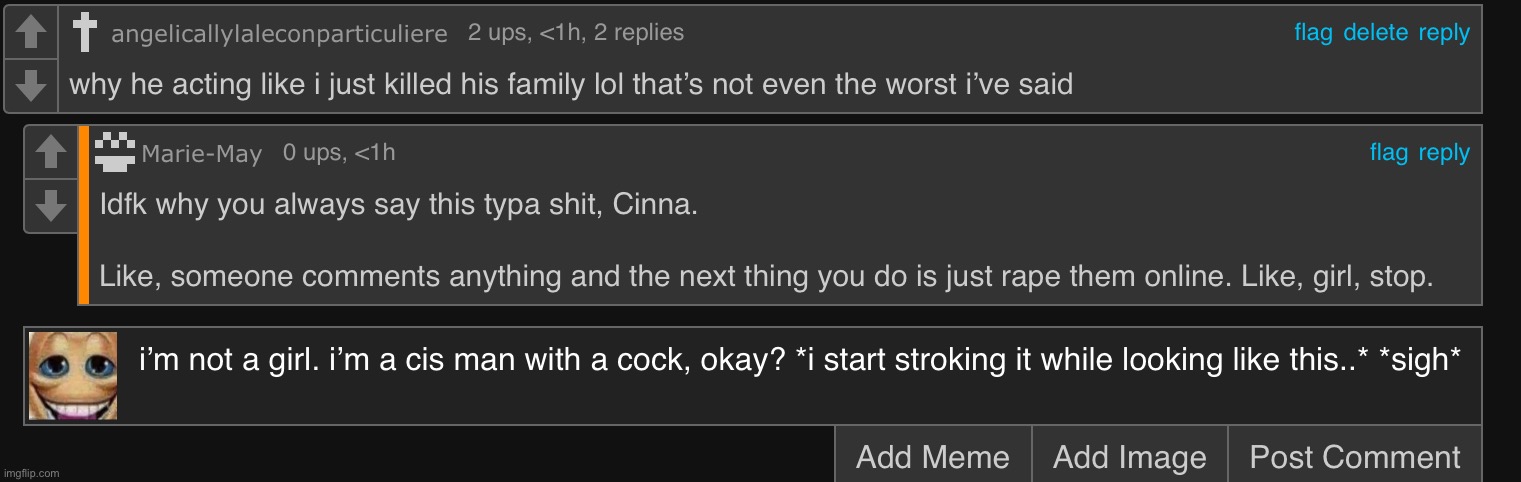Downvote Marie-May's reply
This screenshot has width=1521, height=482.
pyautogui.click(x=50, y=206)
